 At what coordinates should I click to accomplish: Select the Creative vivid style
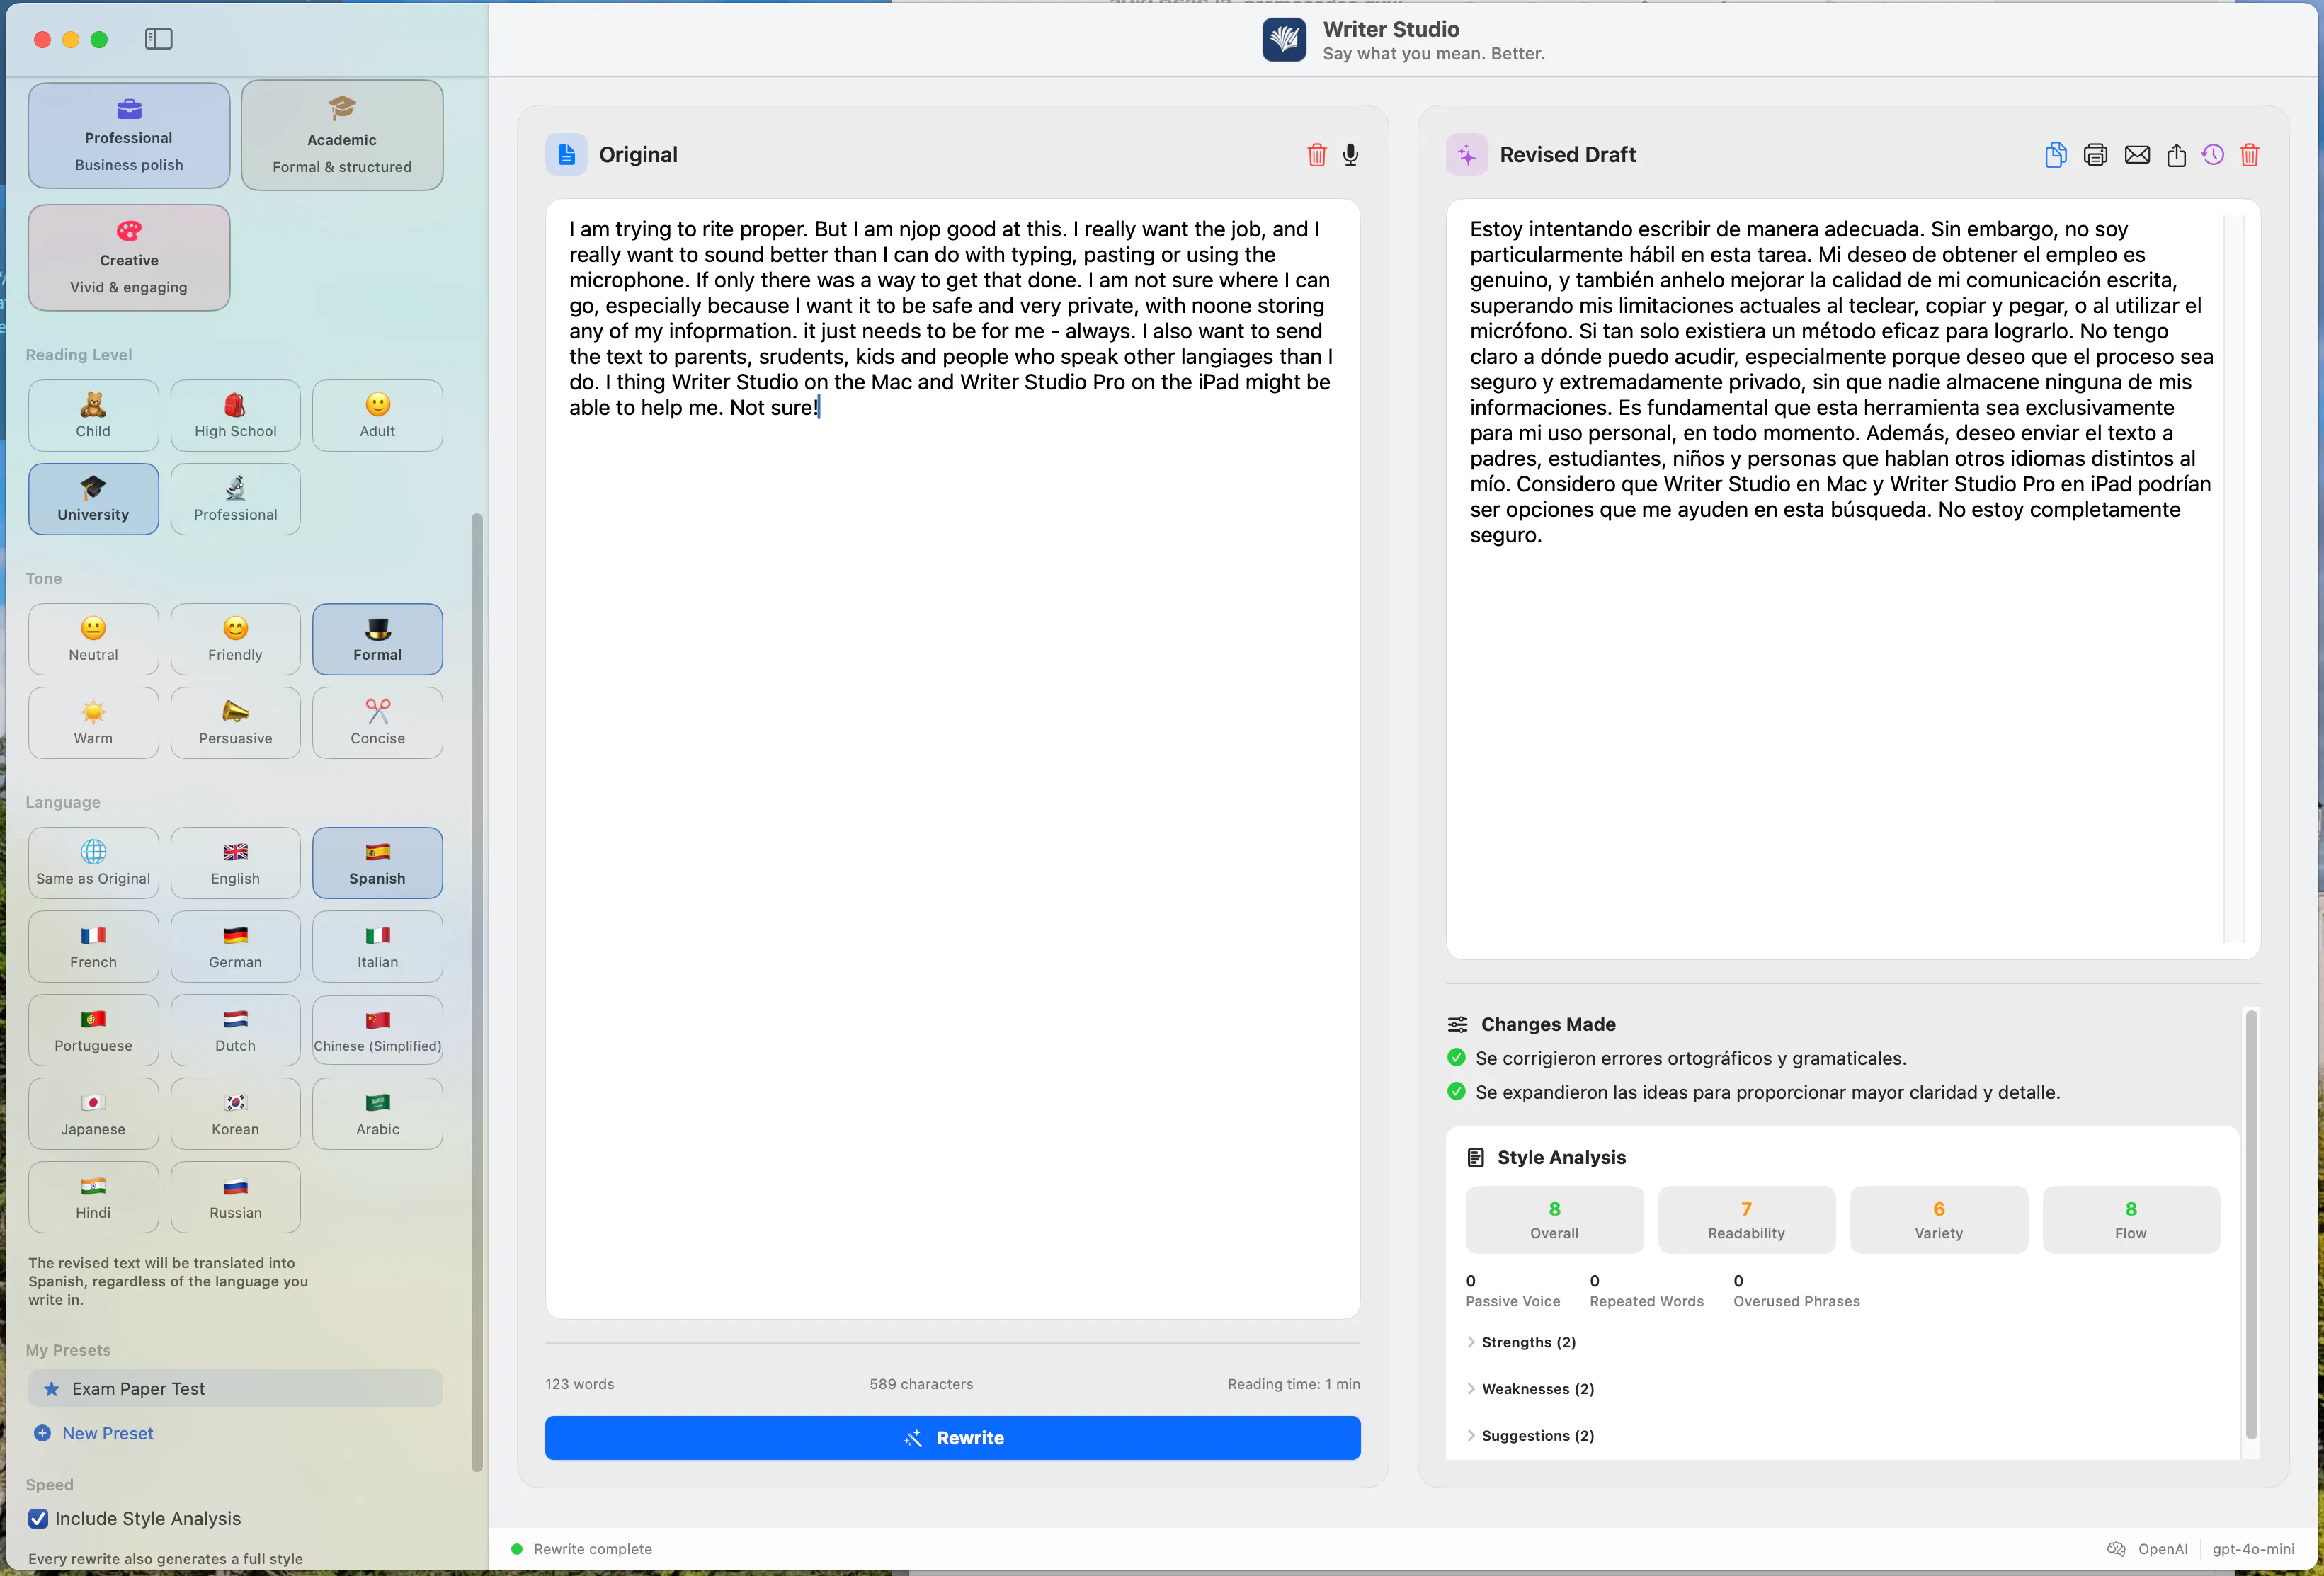click(x=129, y=258)
